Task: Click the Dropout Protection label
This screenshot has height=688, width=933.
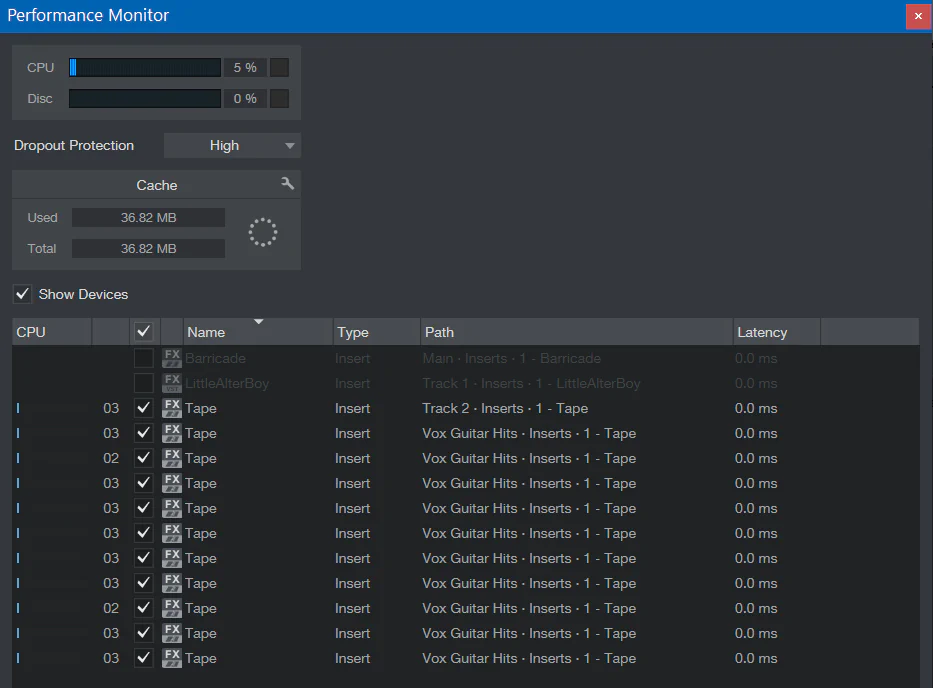Action: (74, 145)
